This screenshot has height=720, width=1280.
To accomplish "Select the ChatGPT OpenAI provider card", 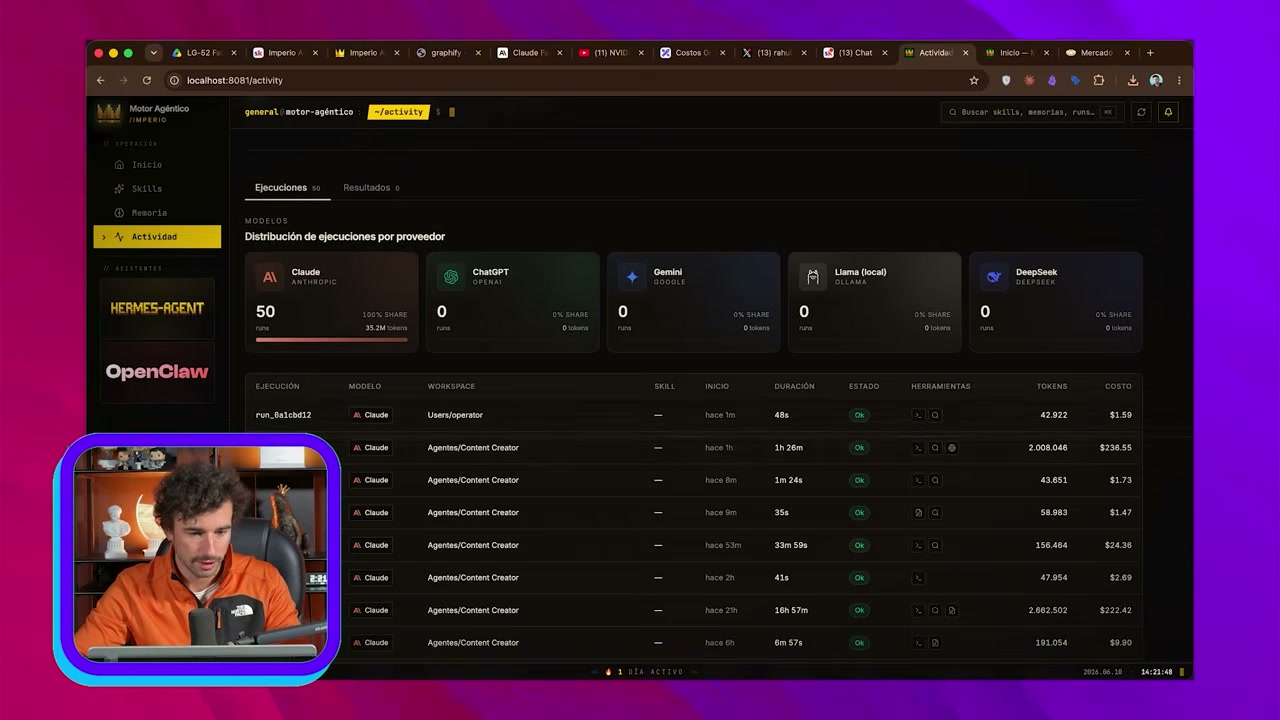I will tap(513, 302).
